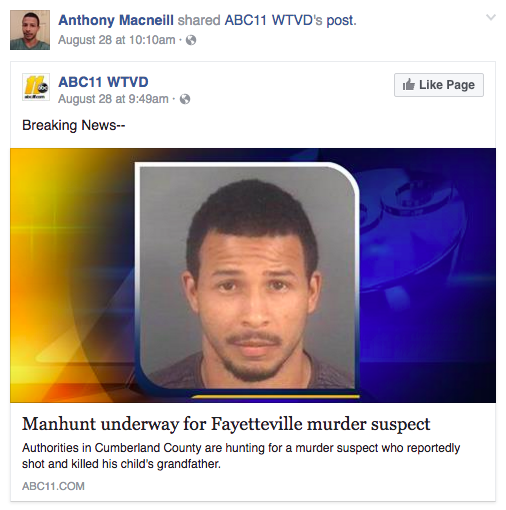The image size is (506, 510).
Task: Click the public globe icon beside 10:10am
Action: pos(191,40)
